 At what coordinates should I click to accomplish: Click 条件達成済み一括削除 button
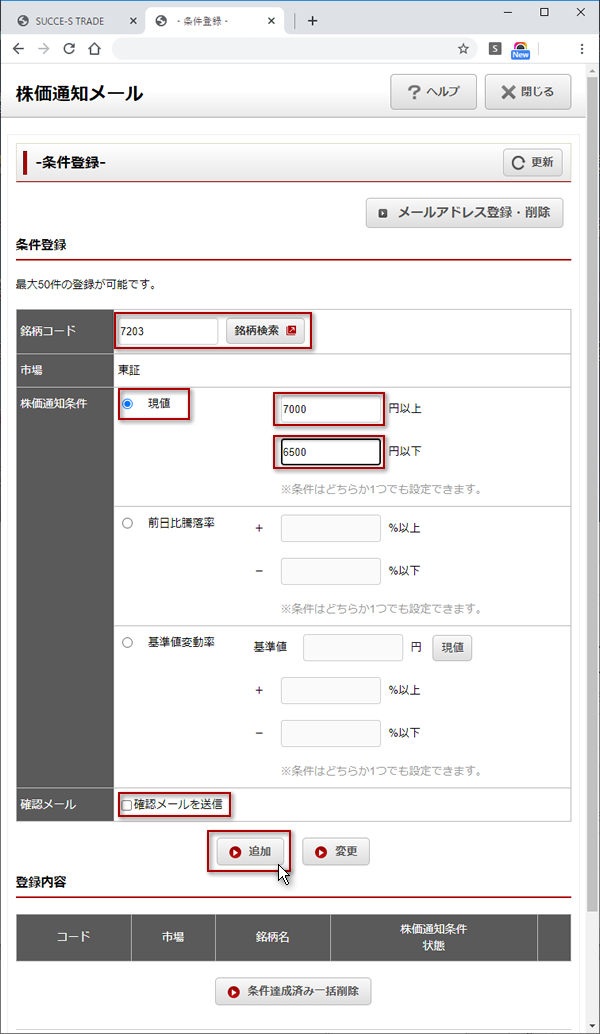click(293, 992)
